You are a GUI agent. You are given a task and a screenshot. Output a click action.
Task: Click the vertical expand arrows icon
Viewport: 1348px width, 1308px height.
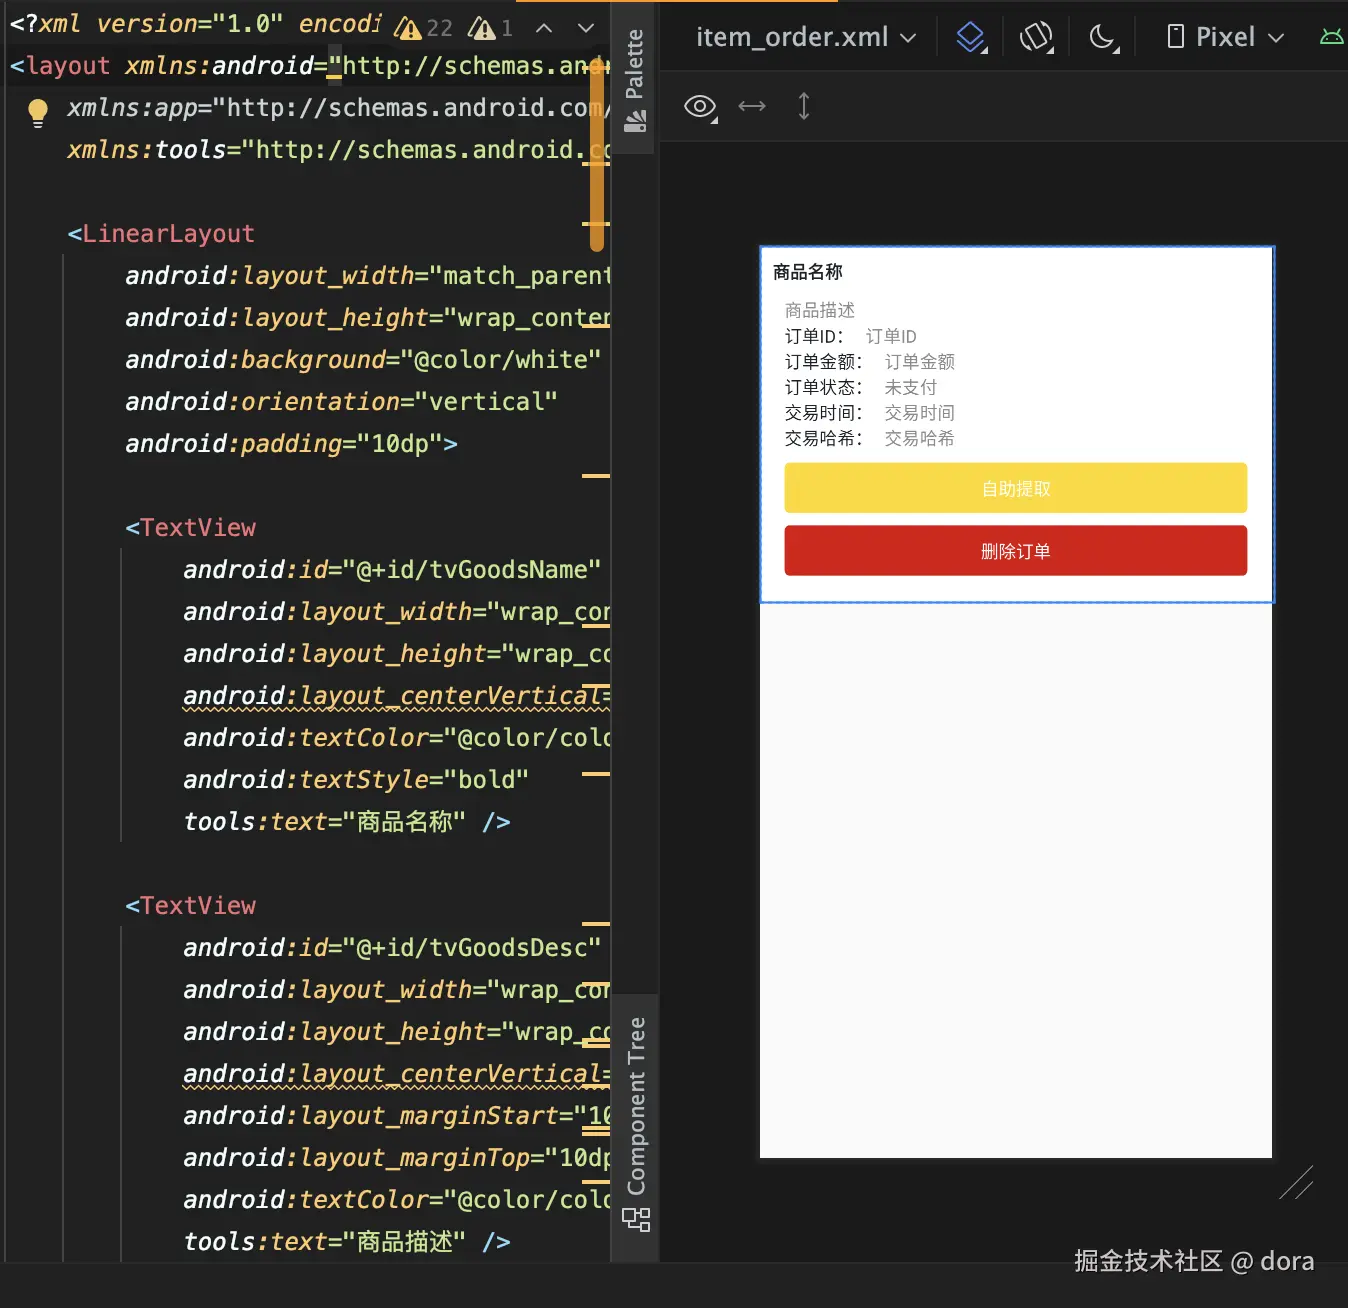point(804,106)
